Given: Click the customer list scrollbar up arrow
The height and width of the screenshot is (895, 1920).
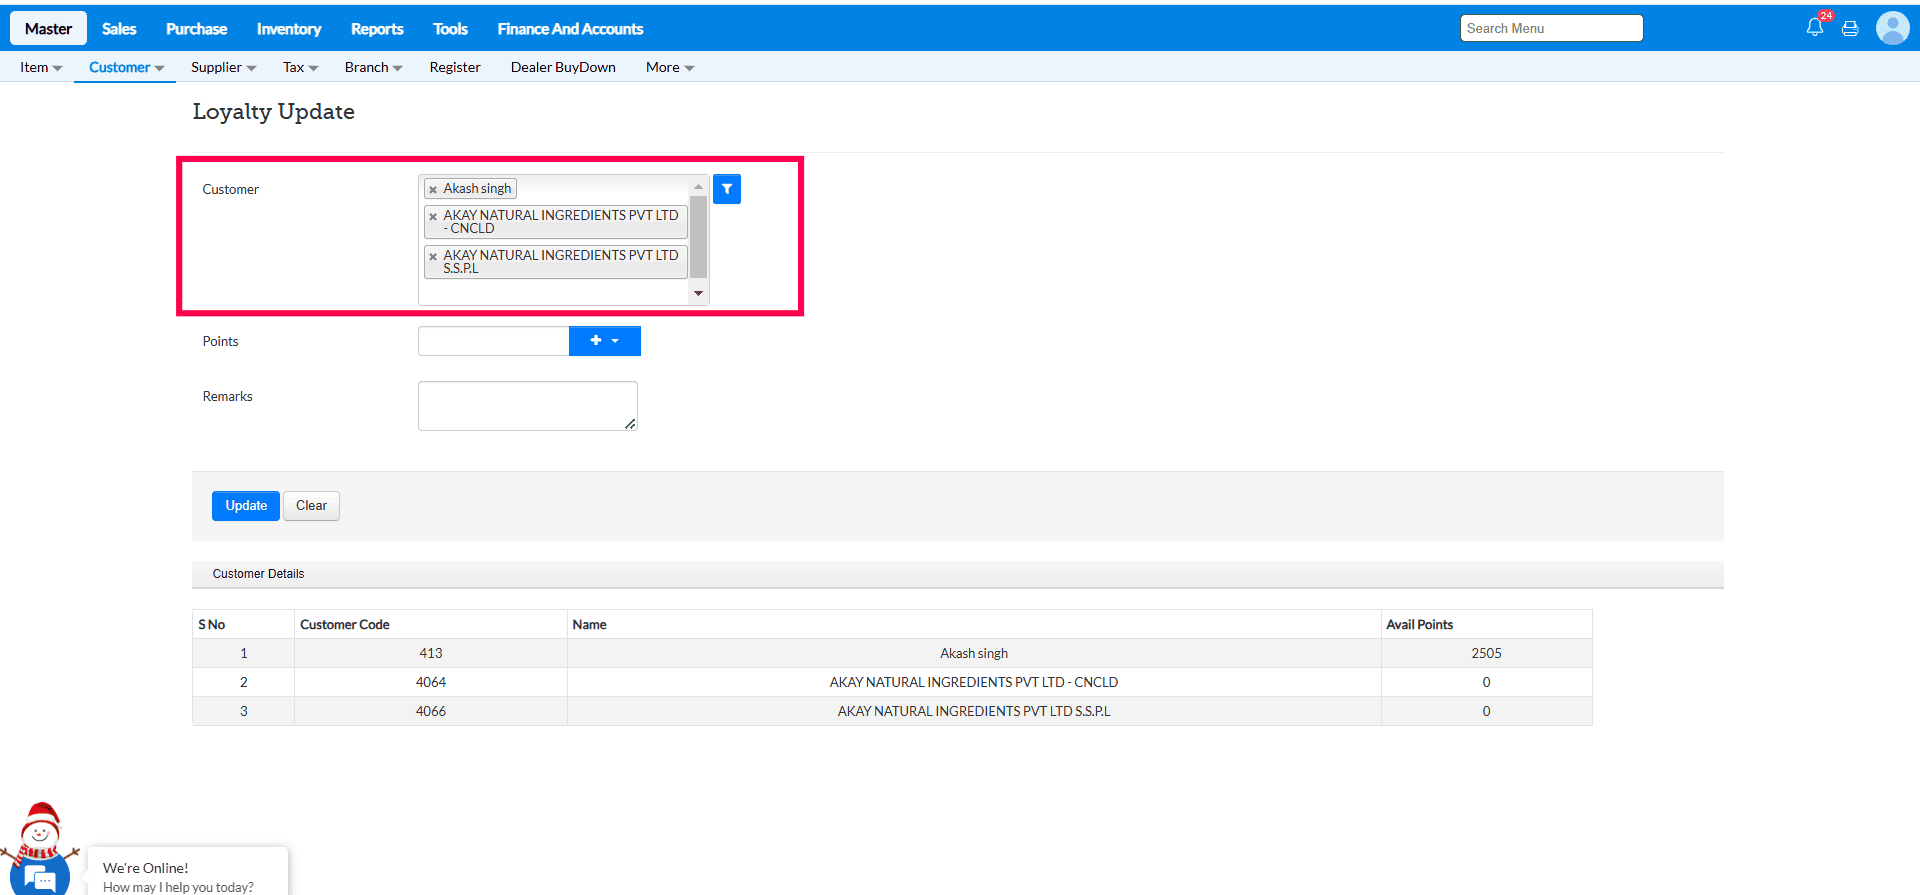Looking at the screenshot, I should point(699,187).
